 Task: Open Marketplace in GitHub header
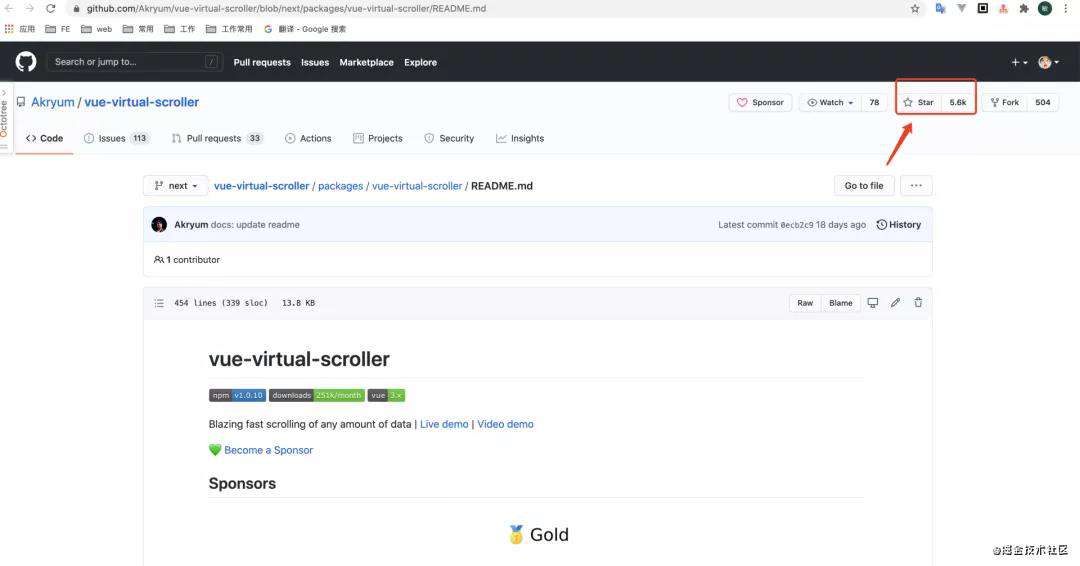pos(366,62)
